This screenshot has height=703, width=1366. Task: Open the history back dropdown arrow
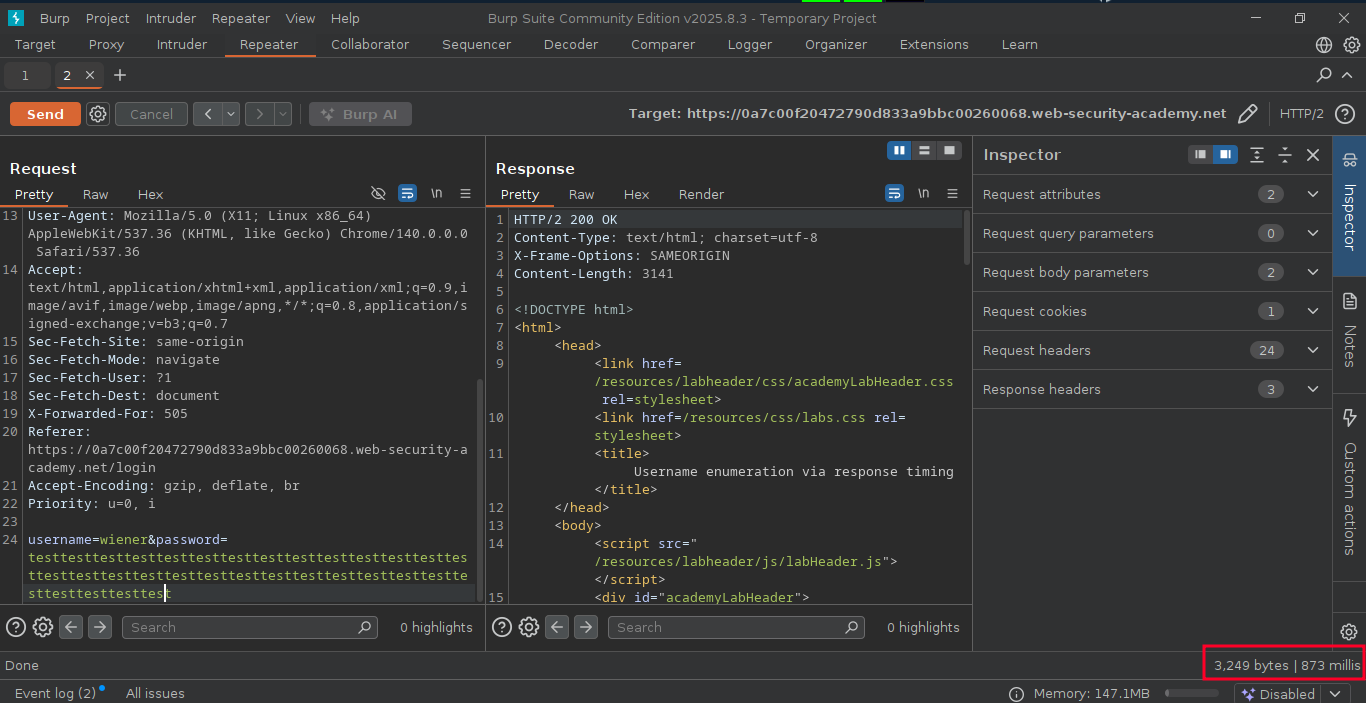tap(231, 114)
